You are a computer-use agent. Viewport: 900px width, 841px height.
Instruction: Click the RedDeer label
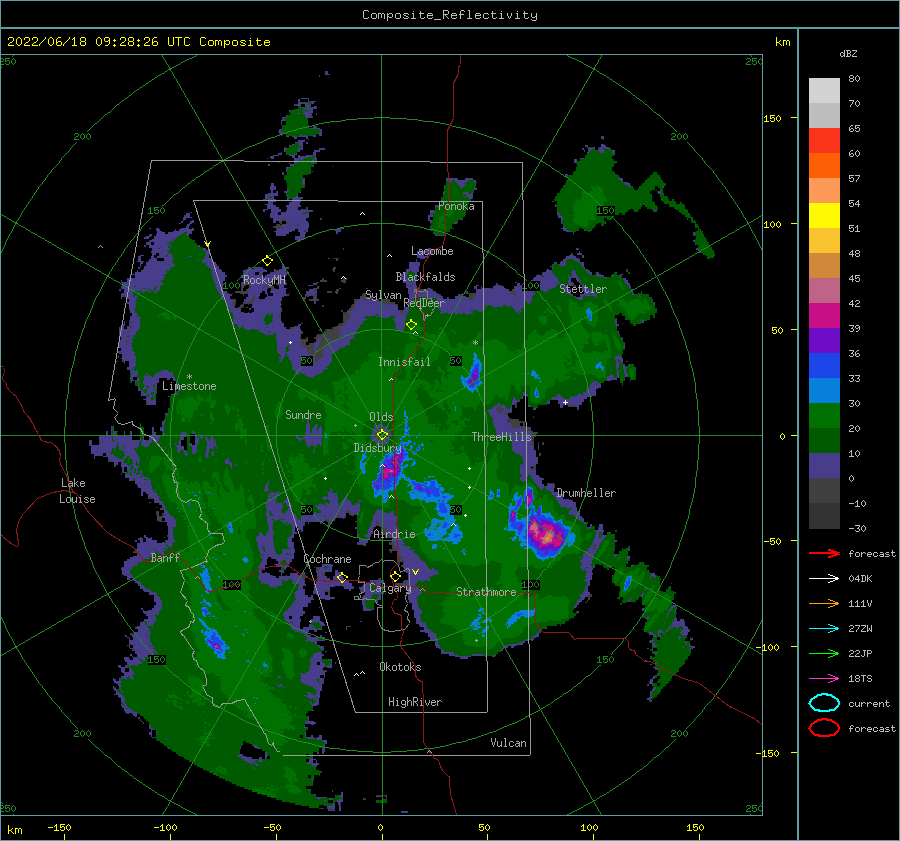point(424,303)
